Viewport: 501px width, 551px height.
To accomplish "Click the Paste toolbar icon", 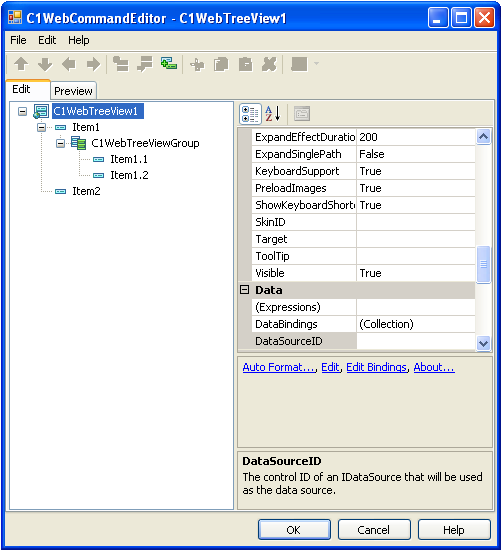I will point(245,65).
